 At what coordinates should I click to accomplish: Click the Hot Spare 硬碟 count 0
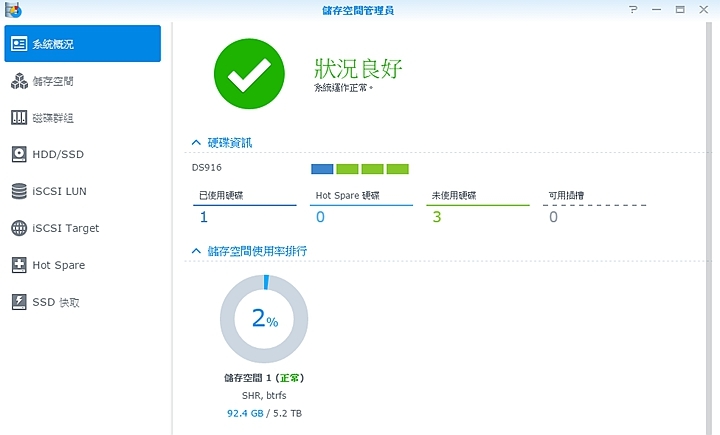[x=320, y=217]
